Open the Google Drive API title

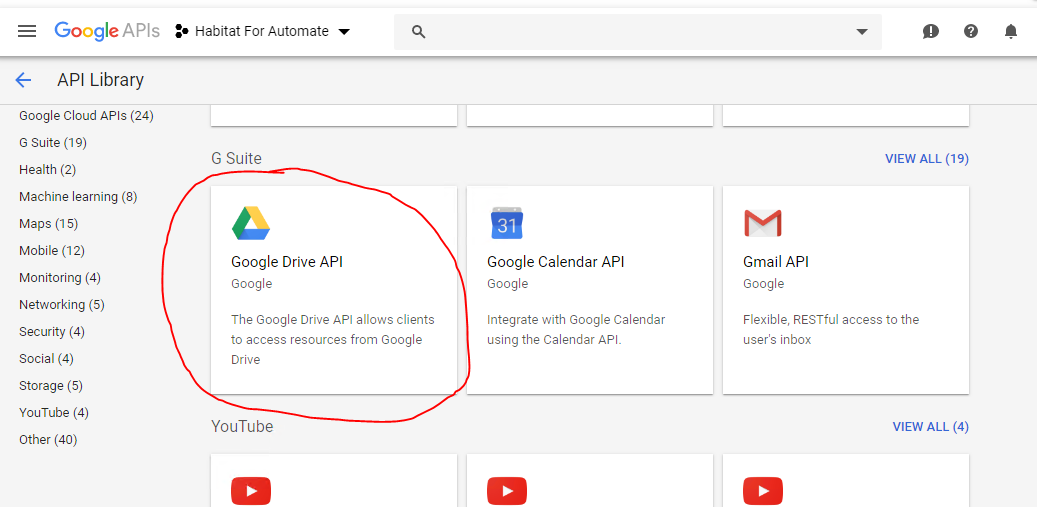pyautogui.click(x=287, y=262)
